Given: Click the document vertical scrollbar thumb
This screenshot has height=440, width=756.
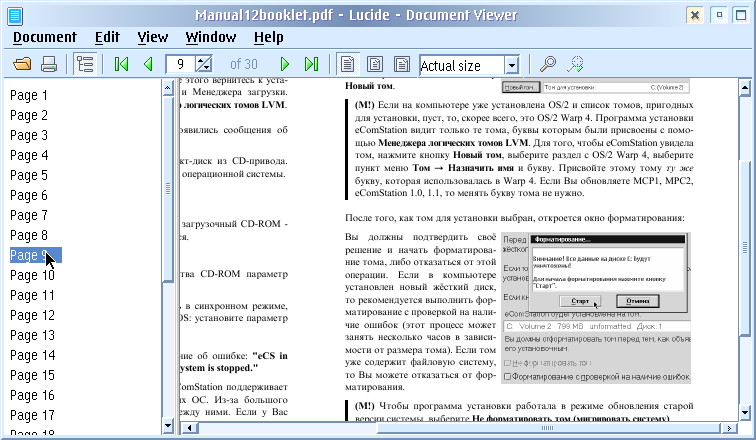Looking at the screenshot, I should tap(745, 246).
